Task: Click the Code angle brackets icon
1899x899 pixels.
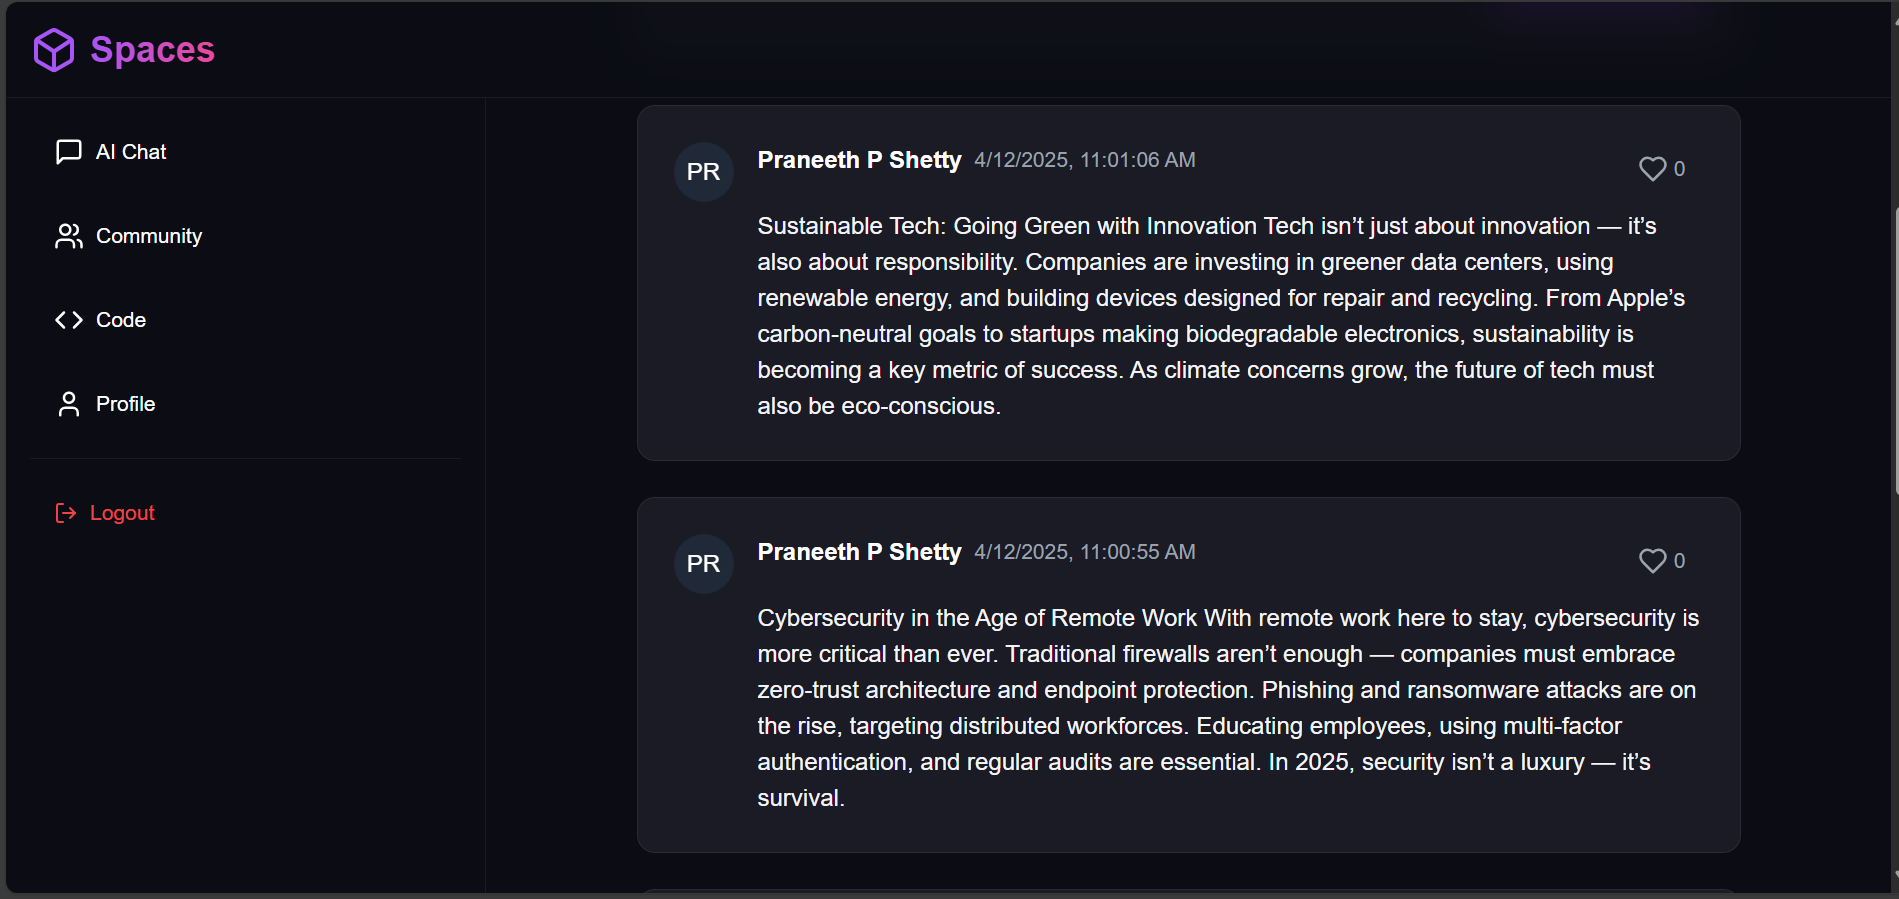Action: (x=69, y=320)
